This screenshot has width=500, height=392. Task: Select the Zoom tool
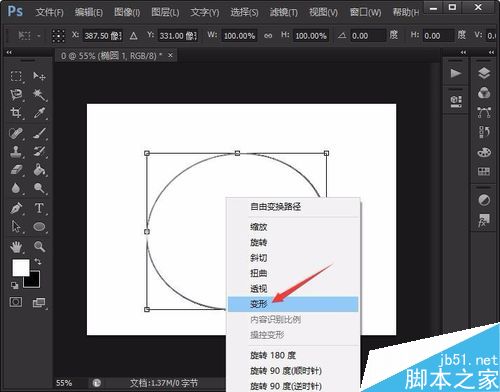pyautogui.click(x=39, y=247)
